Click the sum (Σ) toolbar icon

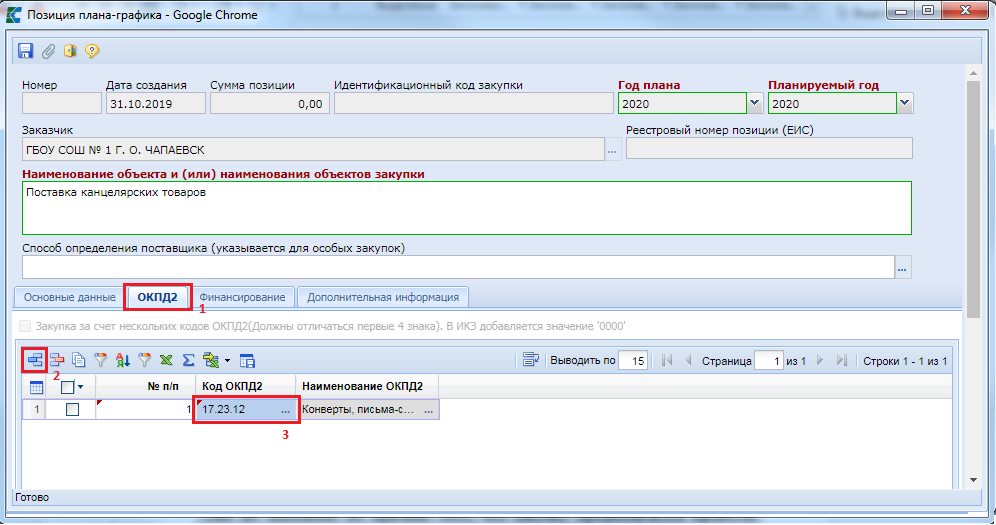(x=188, y=360)
